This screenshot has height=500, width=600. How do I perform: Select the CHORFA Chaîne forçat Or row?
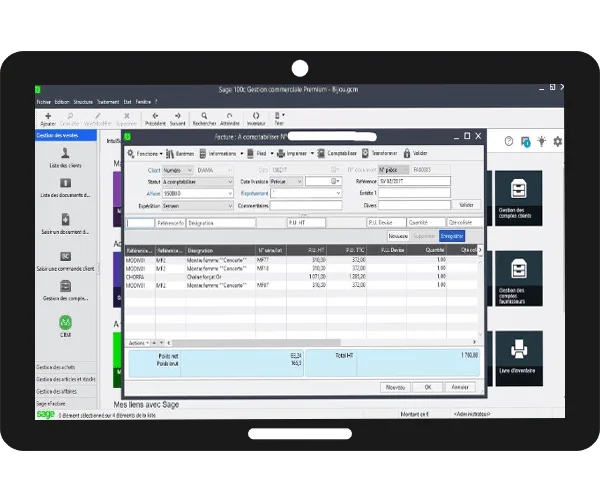pyautogui.click(x=301, y=277)
